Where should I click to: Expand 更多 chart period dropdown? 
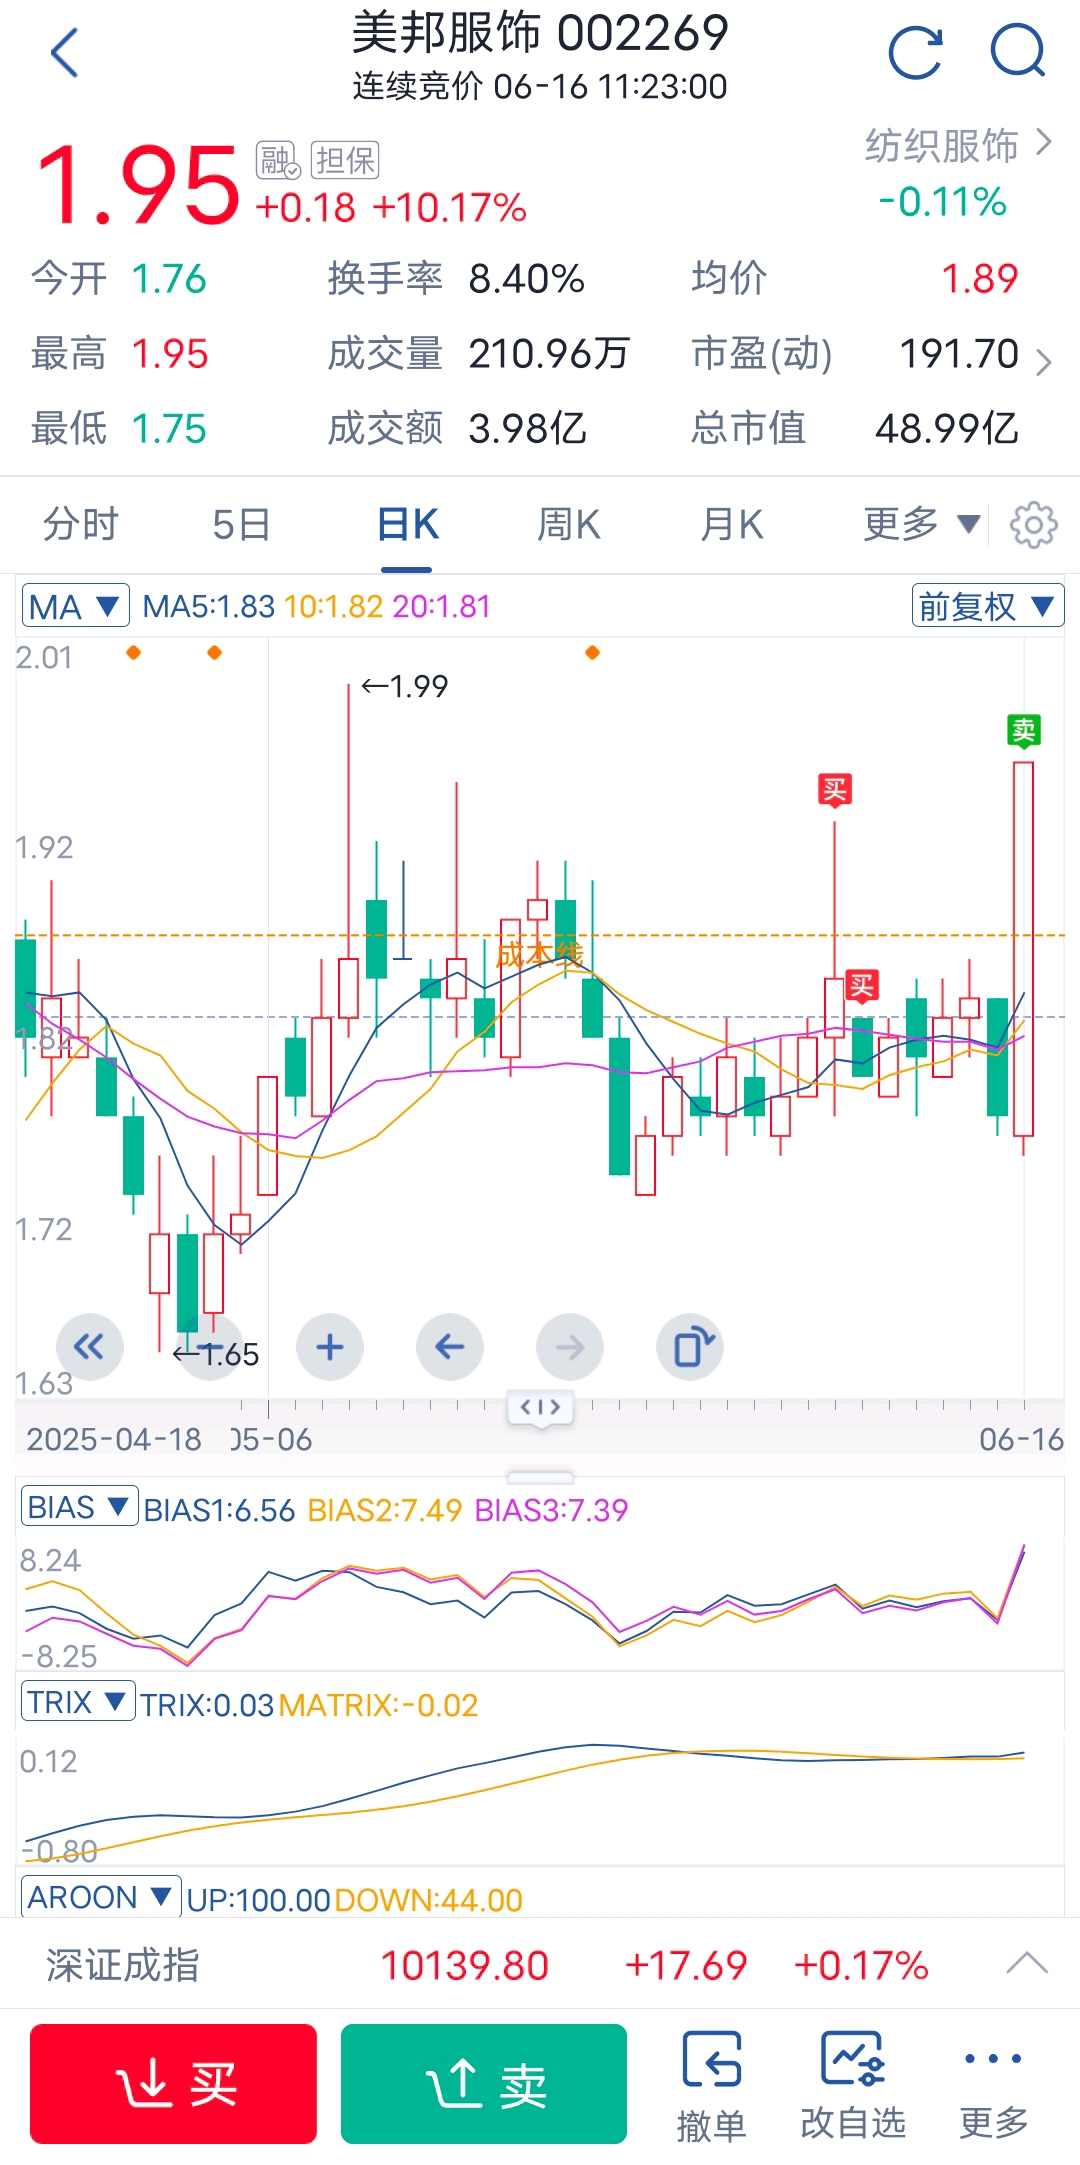point(921,524)
